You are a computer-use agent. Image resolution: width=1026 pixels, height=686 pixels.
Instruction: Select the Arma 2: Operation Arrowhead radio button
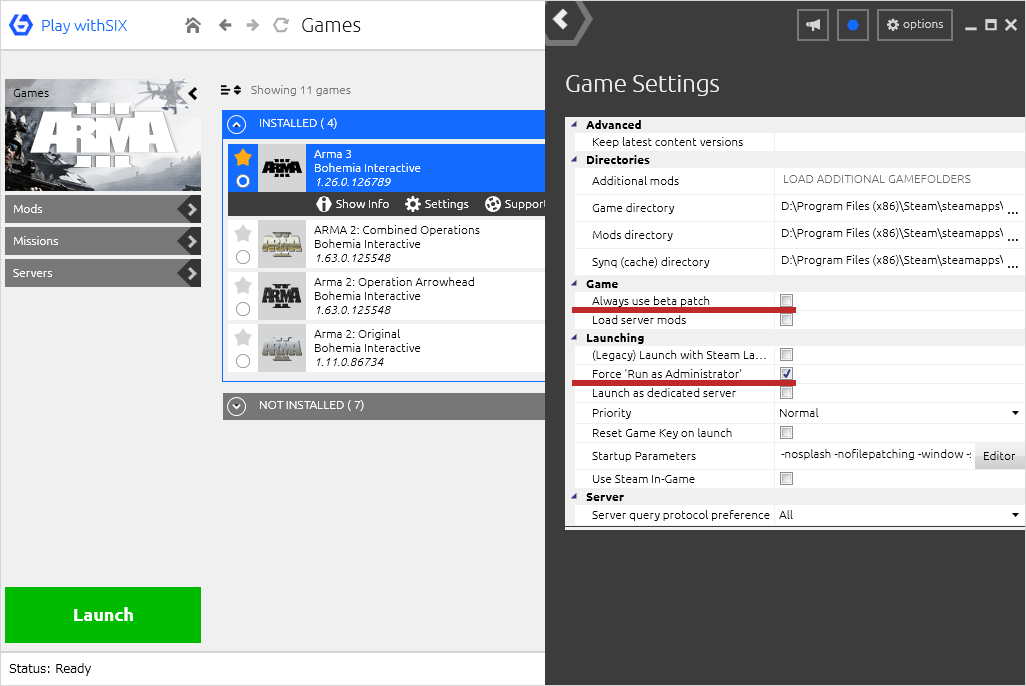coord(243,309)
